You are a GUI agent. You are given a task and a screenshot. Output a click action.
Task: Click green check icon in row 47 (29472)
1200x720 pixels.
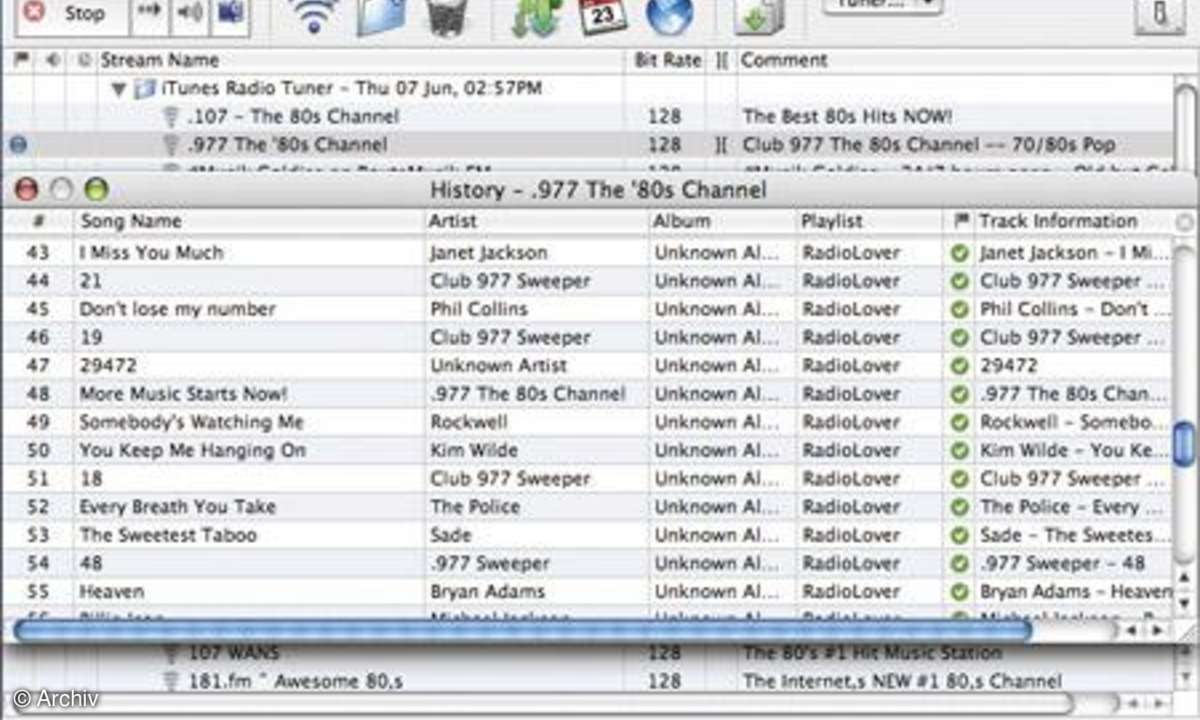[x=960, y=365]
